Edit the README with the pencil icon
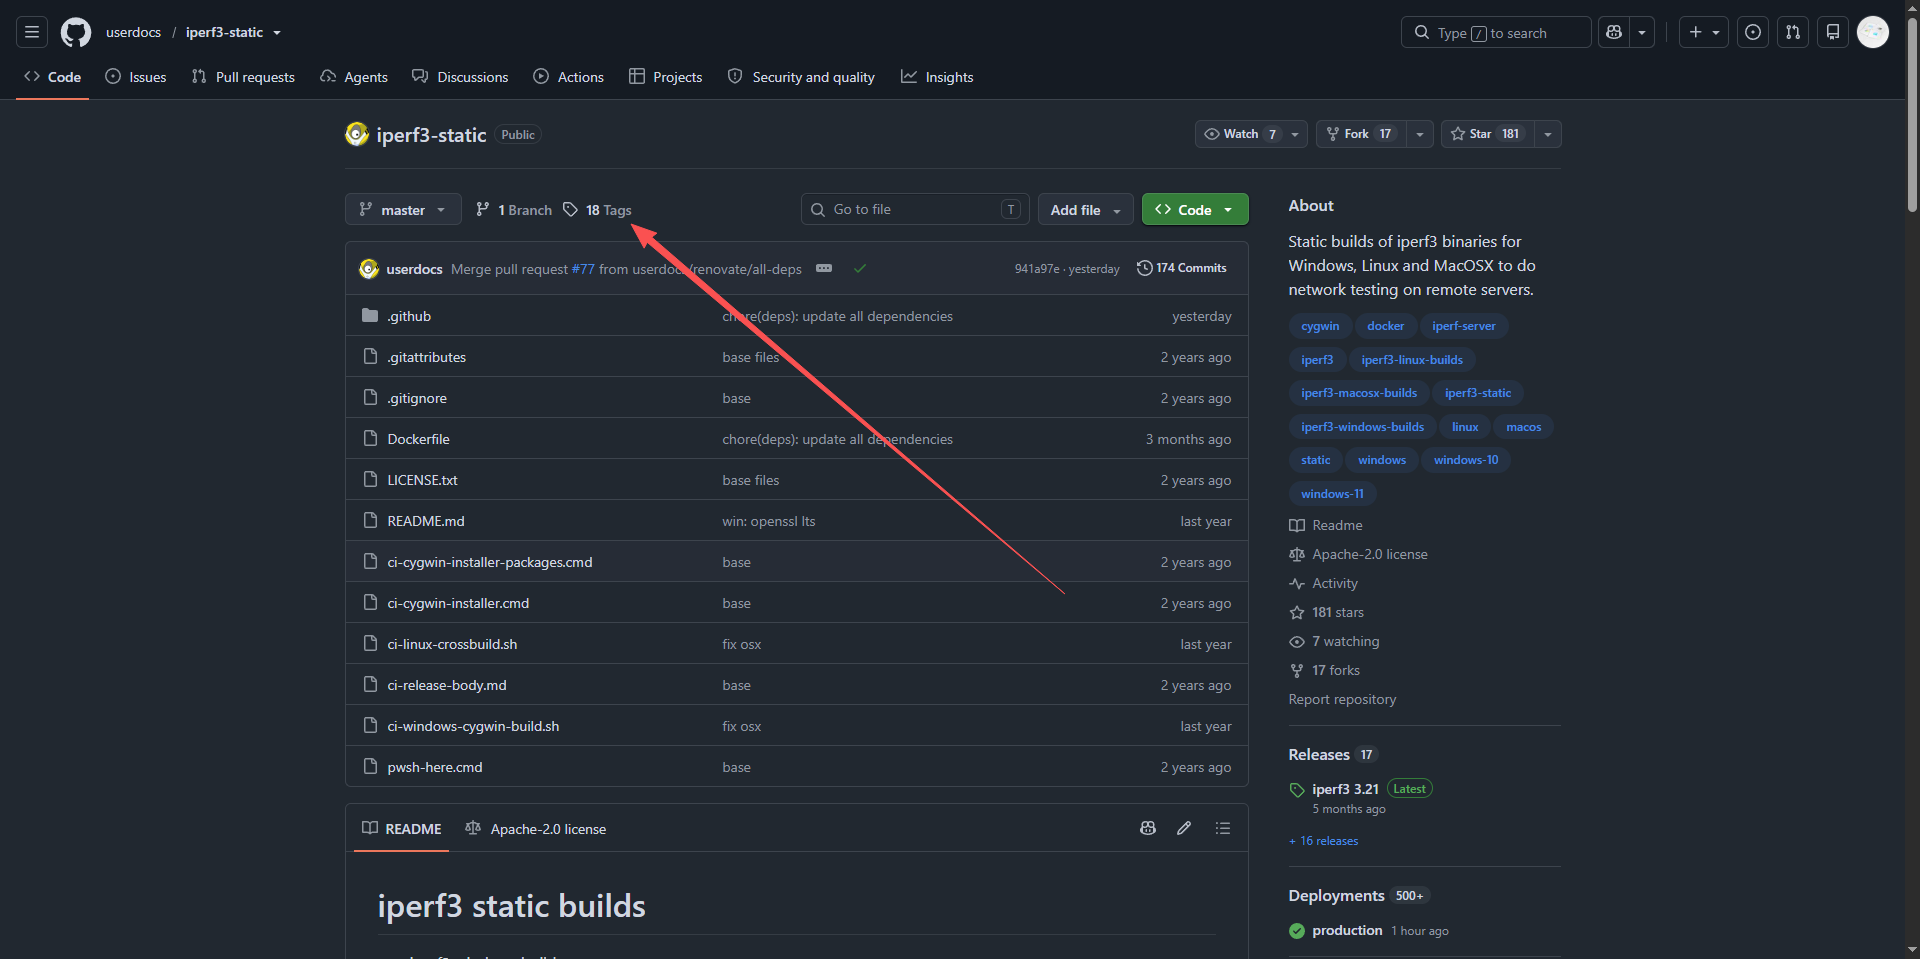The width and height of the screenshot is (1920, 959). [1184, 828]
